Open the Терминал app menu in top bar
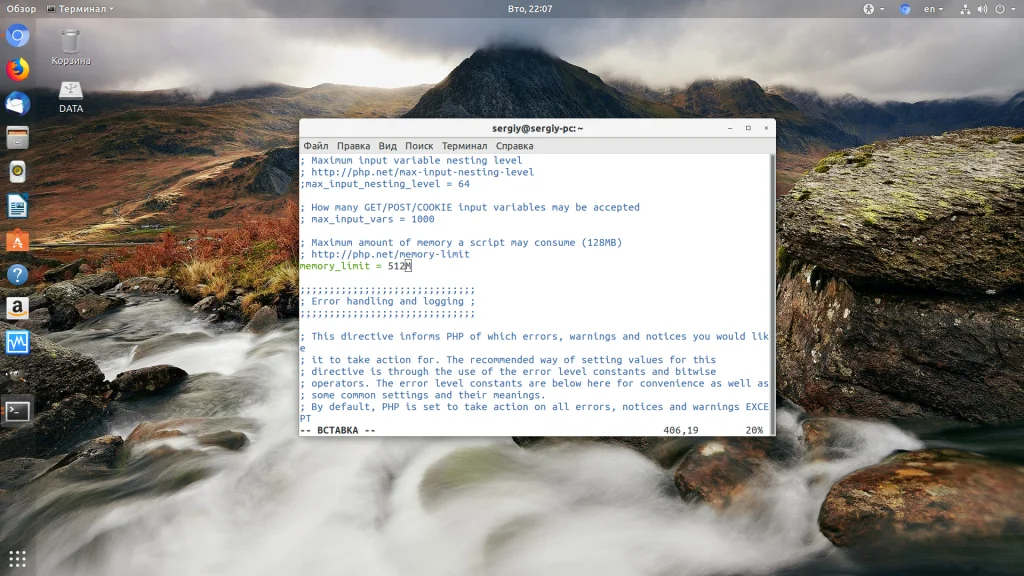 click(x=80, y=9)
